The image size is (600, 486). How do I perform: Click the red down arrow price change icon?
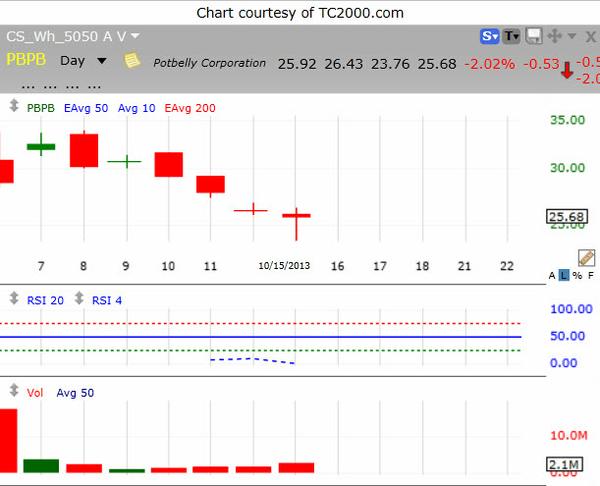[x=567, y=70]
